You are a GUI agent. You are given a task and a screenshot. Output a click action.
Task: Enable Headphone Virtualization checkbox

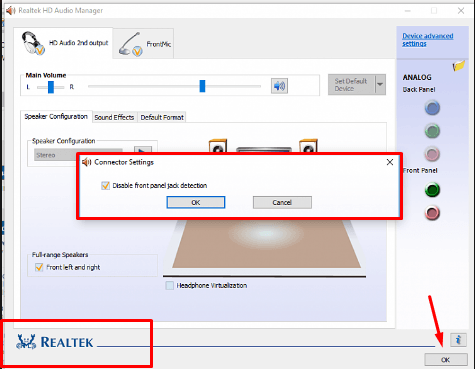click(x=170, y=285)
